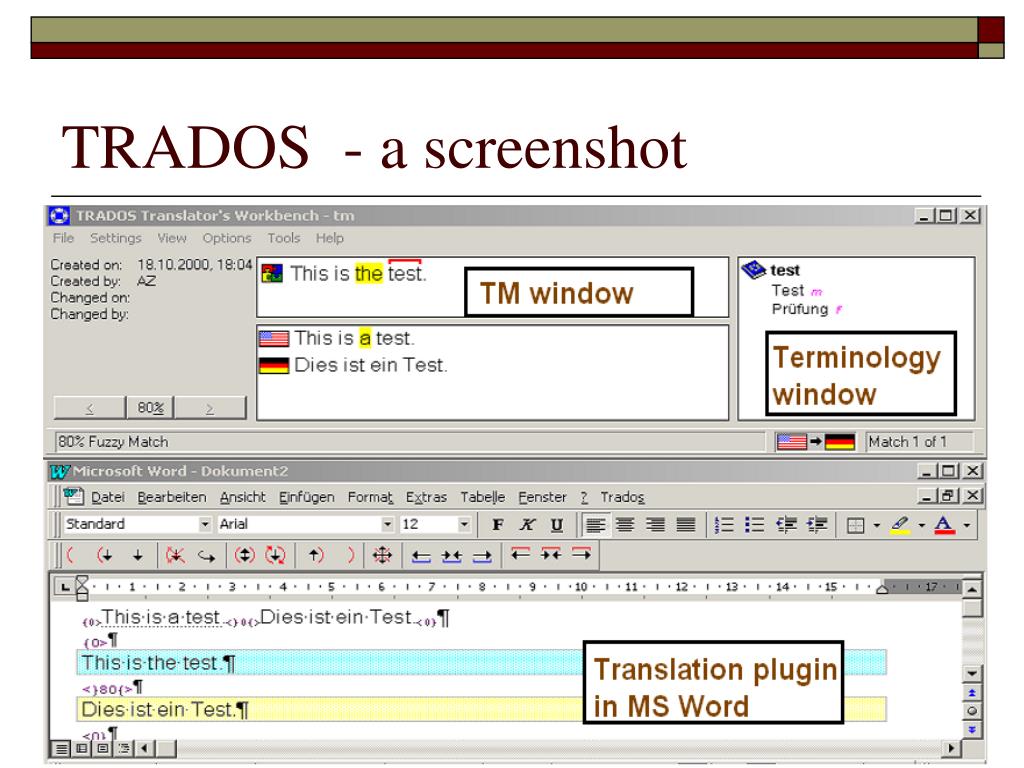The width and height of the screenshot is (1024, 768).
Task: Open the Bearbeiten menu in Word
Action: [172, 498]
